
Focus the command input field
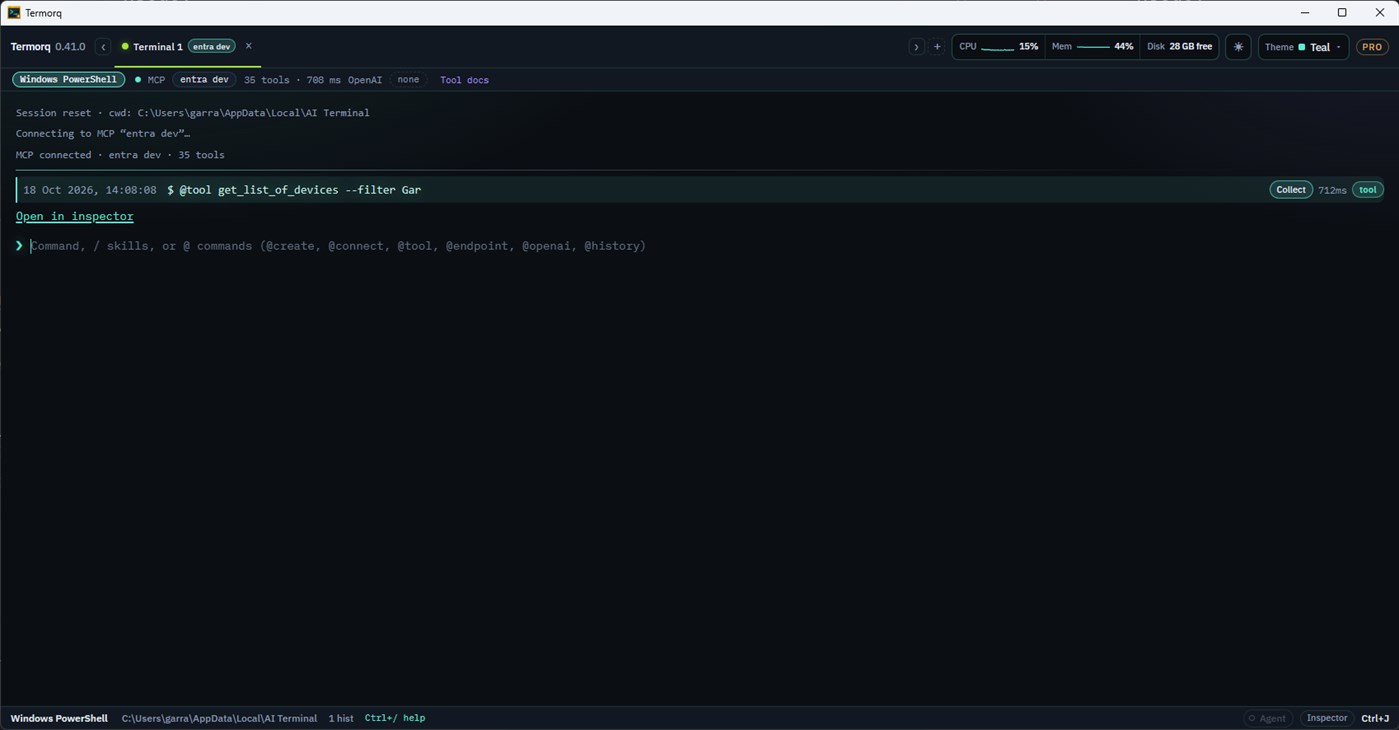[705, 246]
